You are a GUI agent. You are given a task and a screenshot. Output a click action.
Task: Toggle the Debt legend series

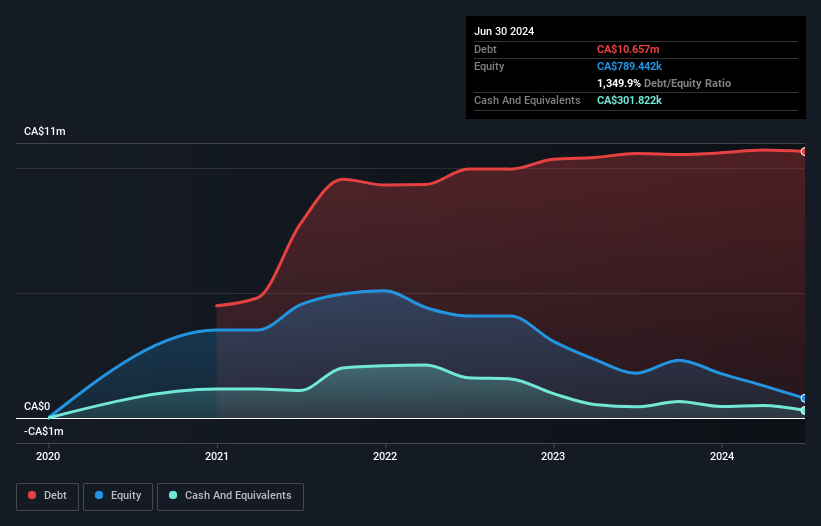[48, 496]
